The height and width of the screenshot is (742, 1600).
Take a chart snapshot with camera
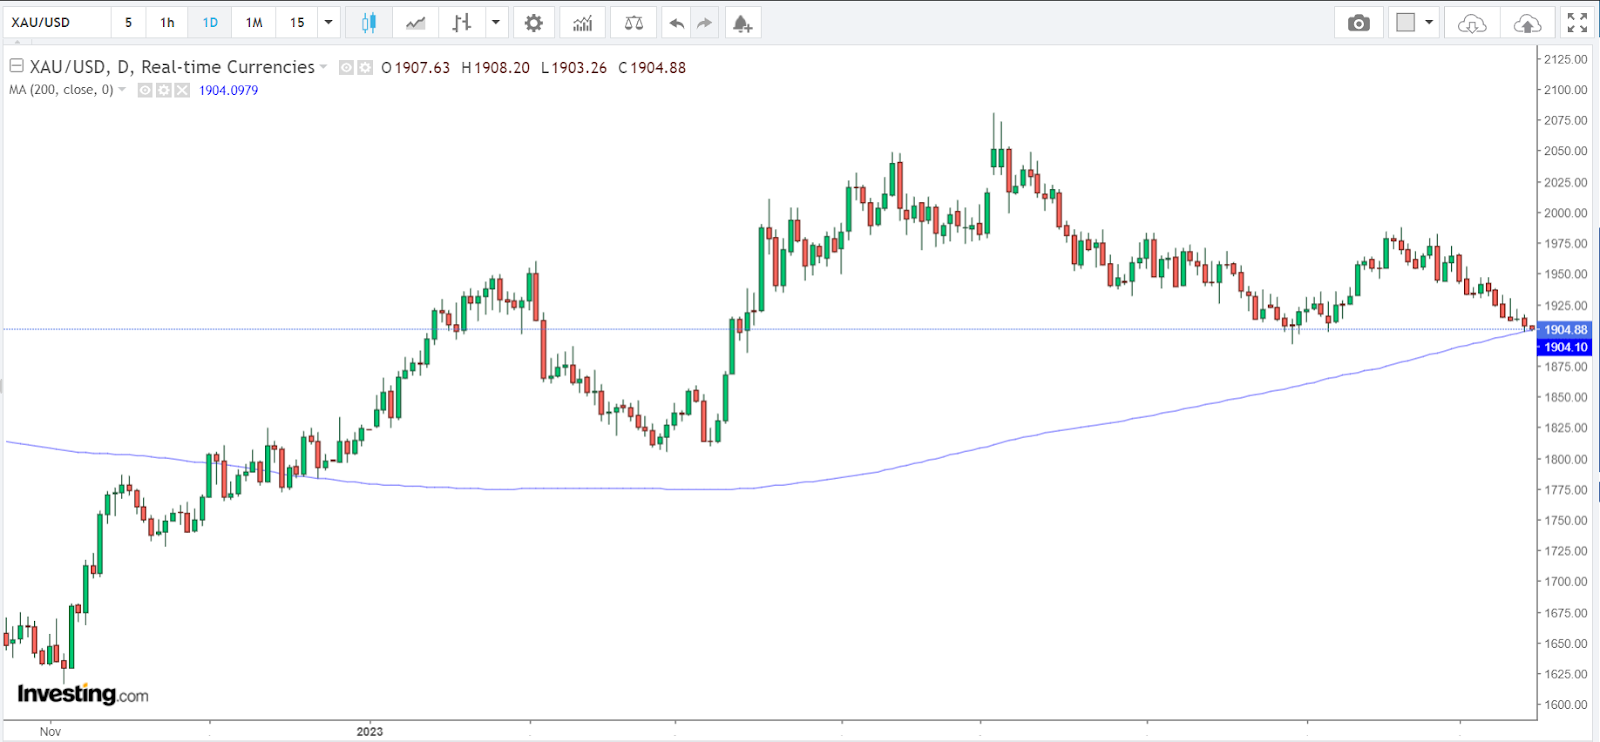[x=1358, y=23]
